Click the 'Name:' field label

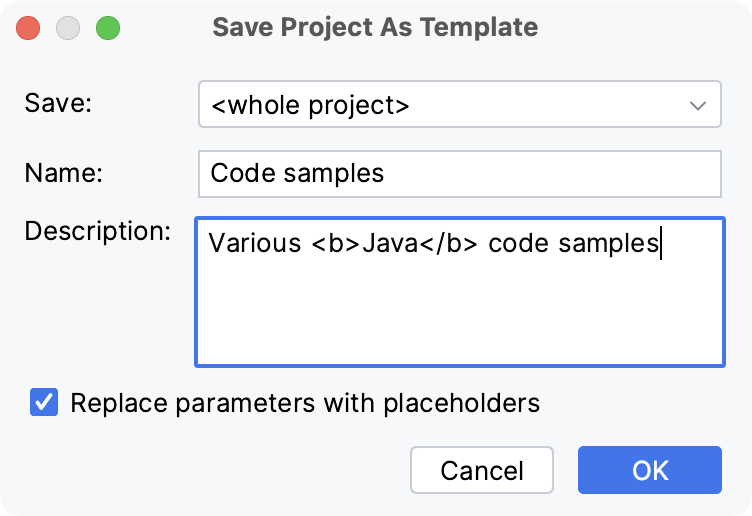[64, 173]
